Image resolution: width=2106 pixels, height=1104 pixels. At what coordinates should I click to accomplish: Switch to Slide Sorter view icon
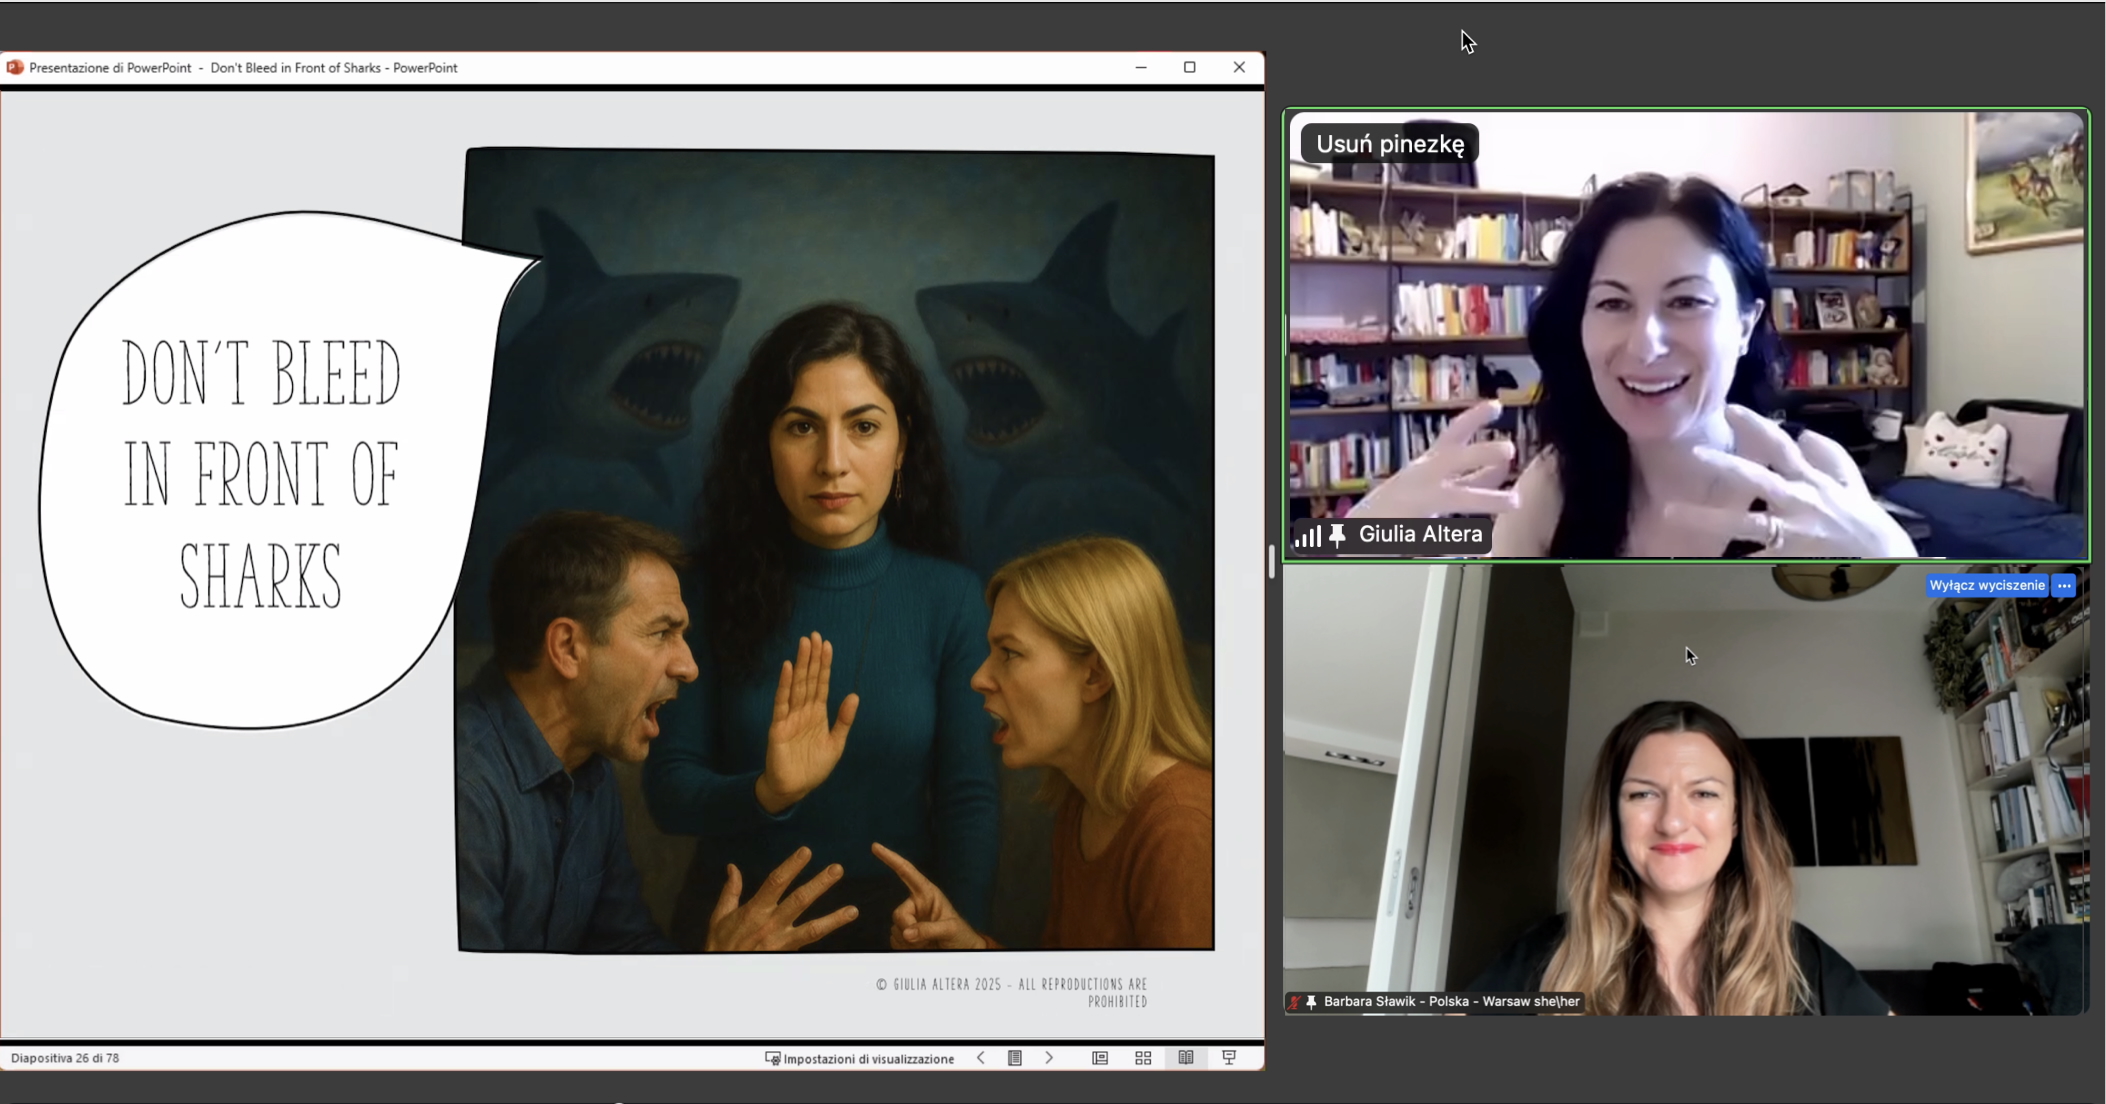[x=1143, y=1058]
